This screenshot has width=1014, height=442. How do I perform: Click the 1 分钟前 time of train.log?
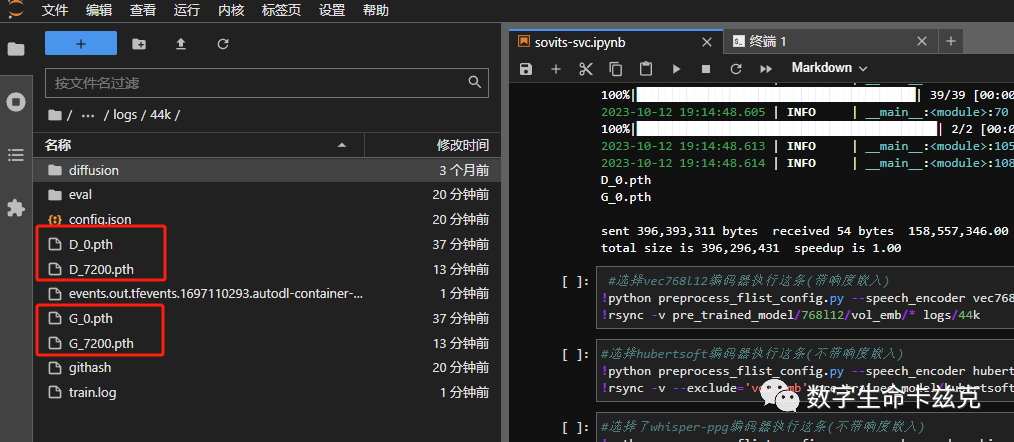(464, 392)
